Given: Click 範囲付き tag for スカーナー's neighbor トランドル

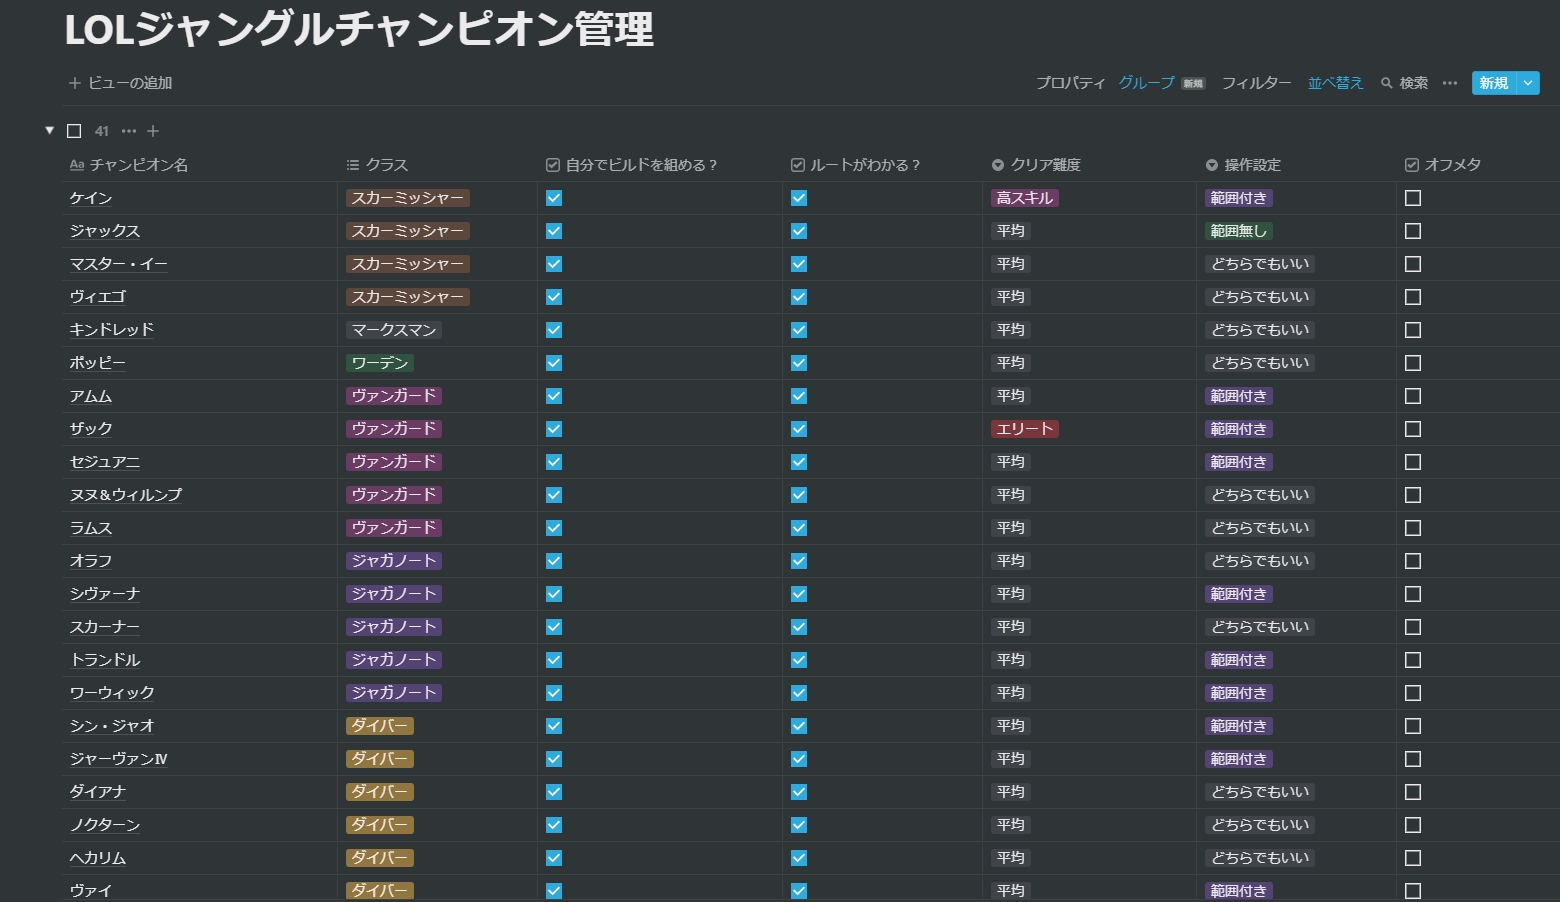Looking at the screenshot, I should click(x=1238, y=660).
